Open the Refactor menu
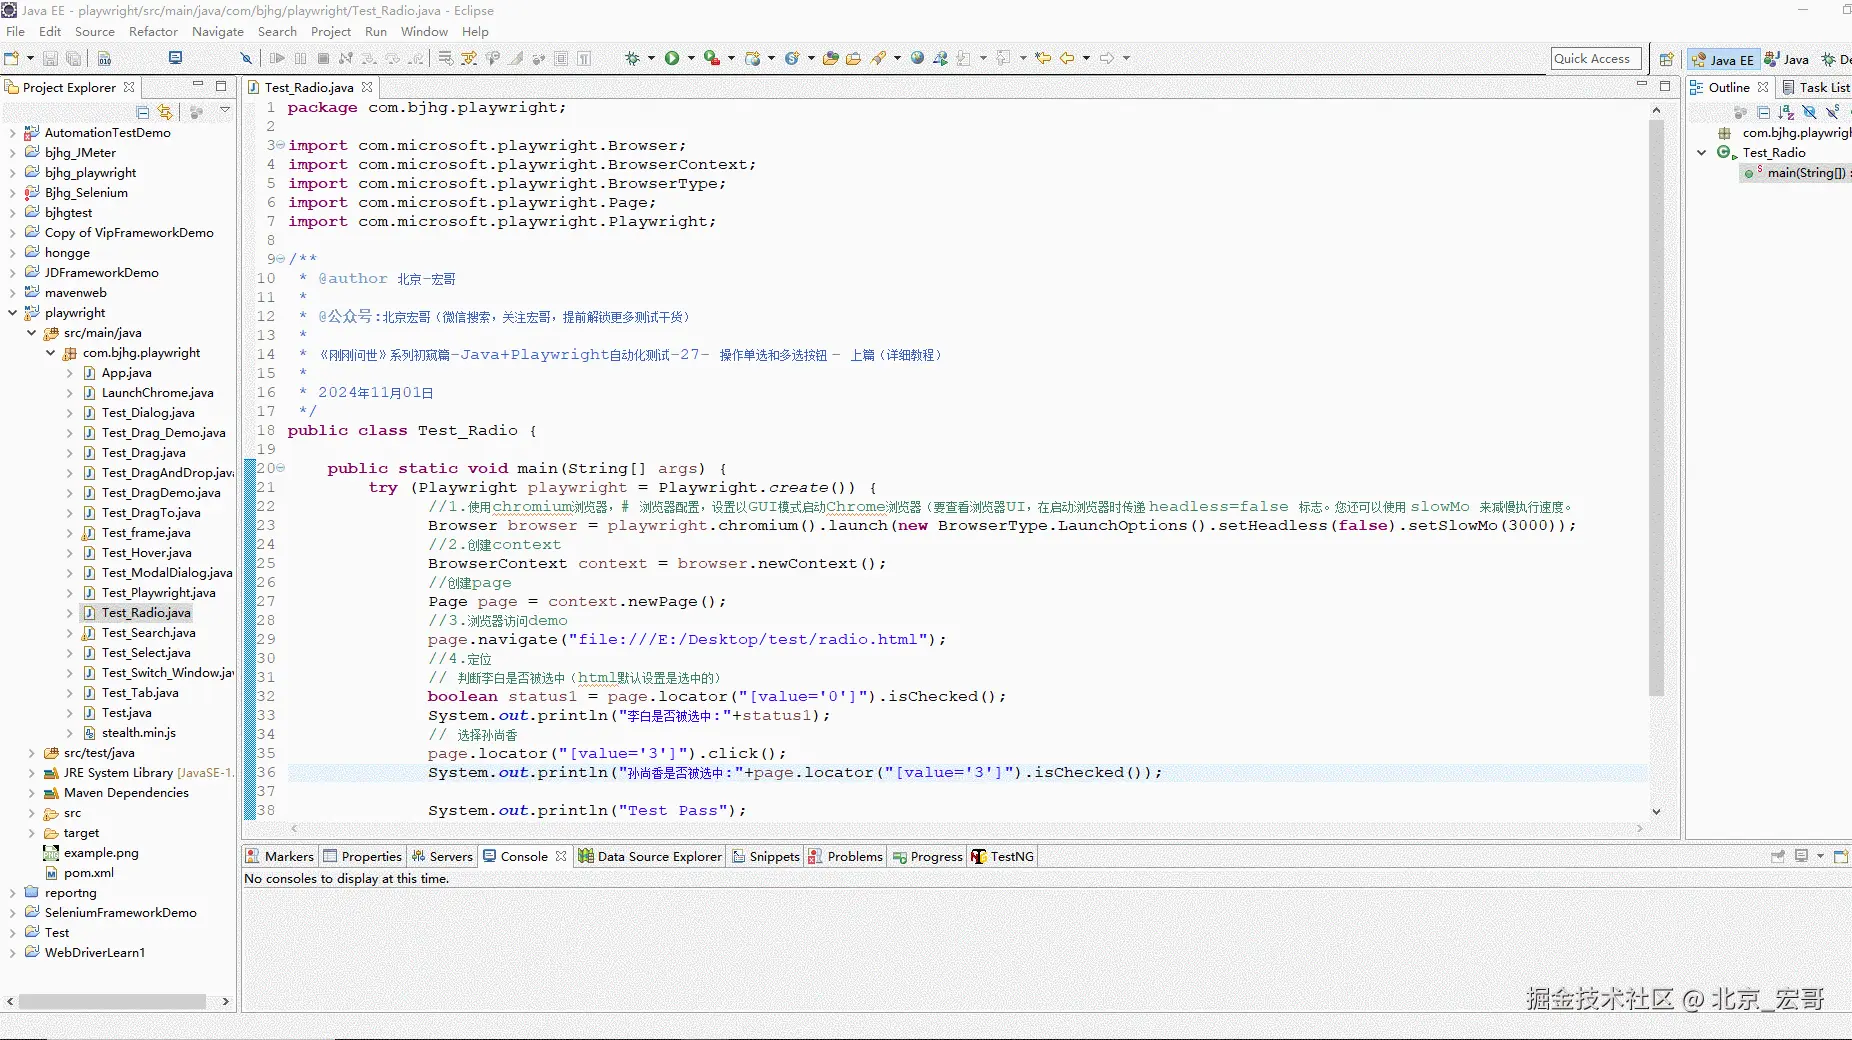Viewport: 1852px width, 1040px height. tap(153, 31)
